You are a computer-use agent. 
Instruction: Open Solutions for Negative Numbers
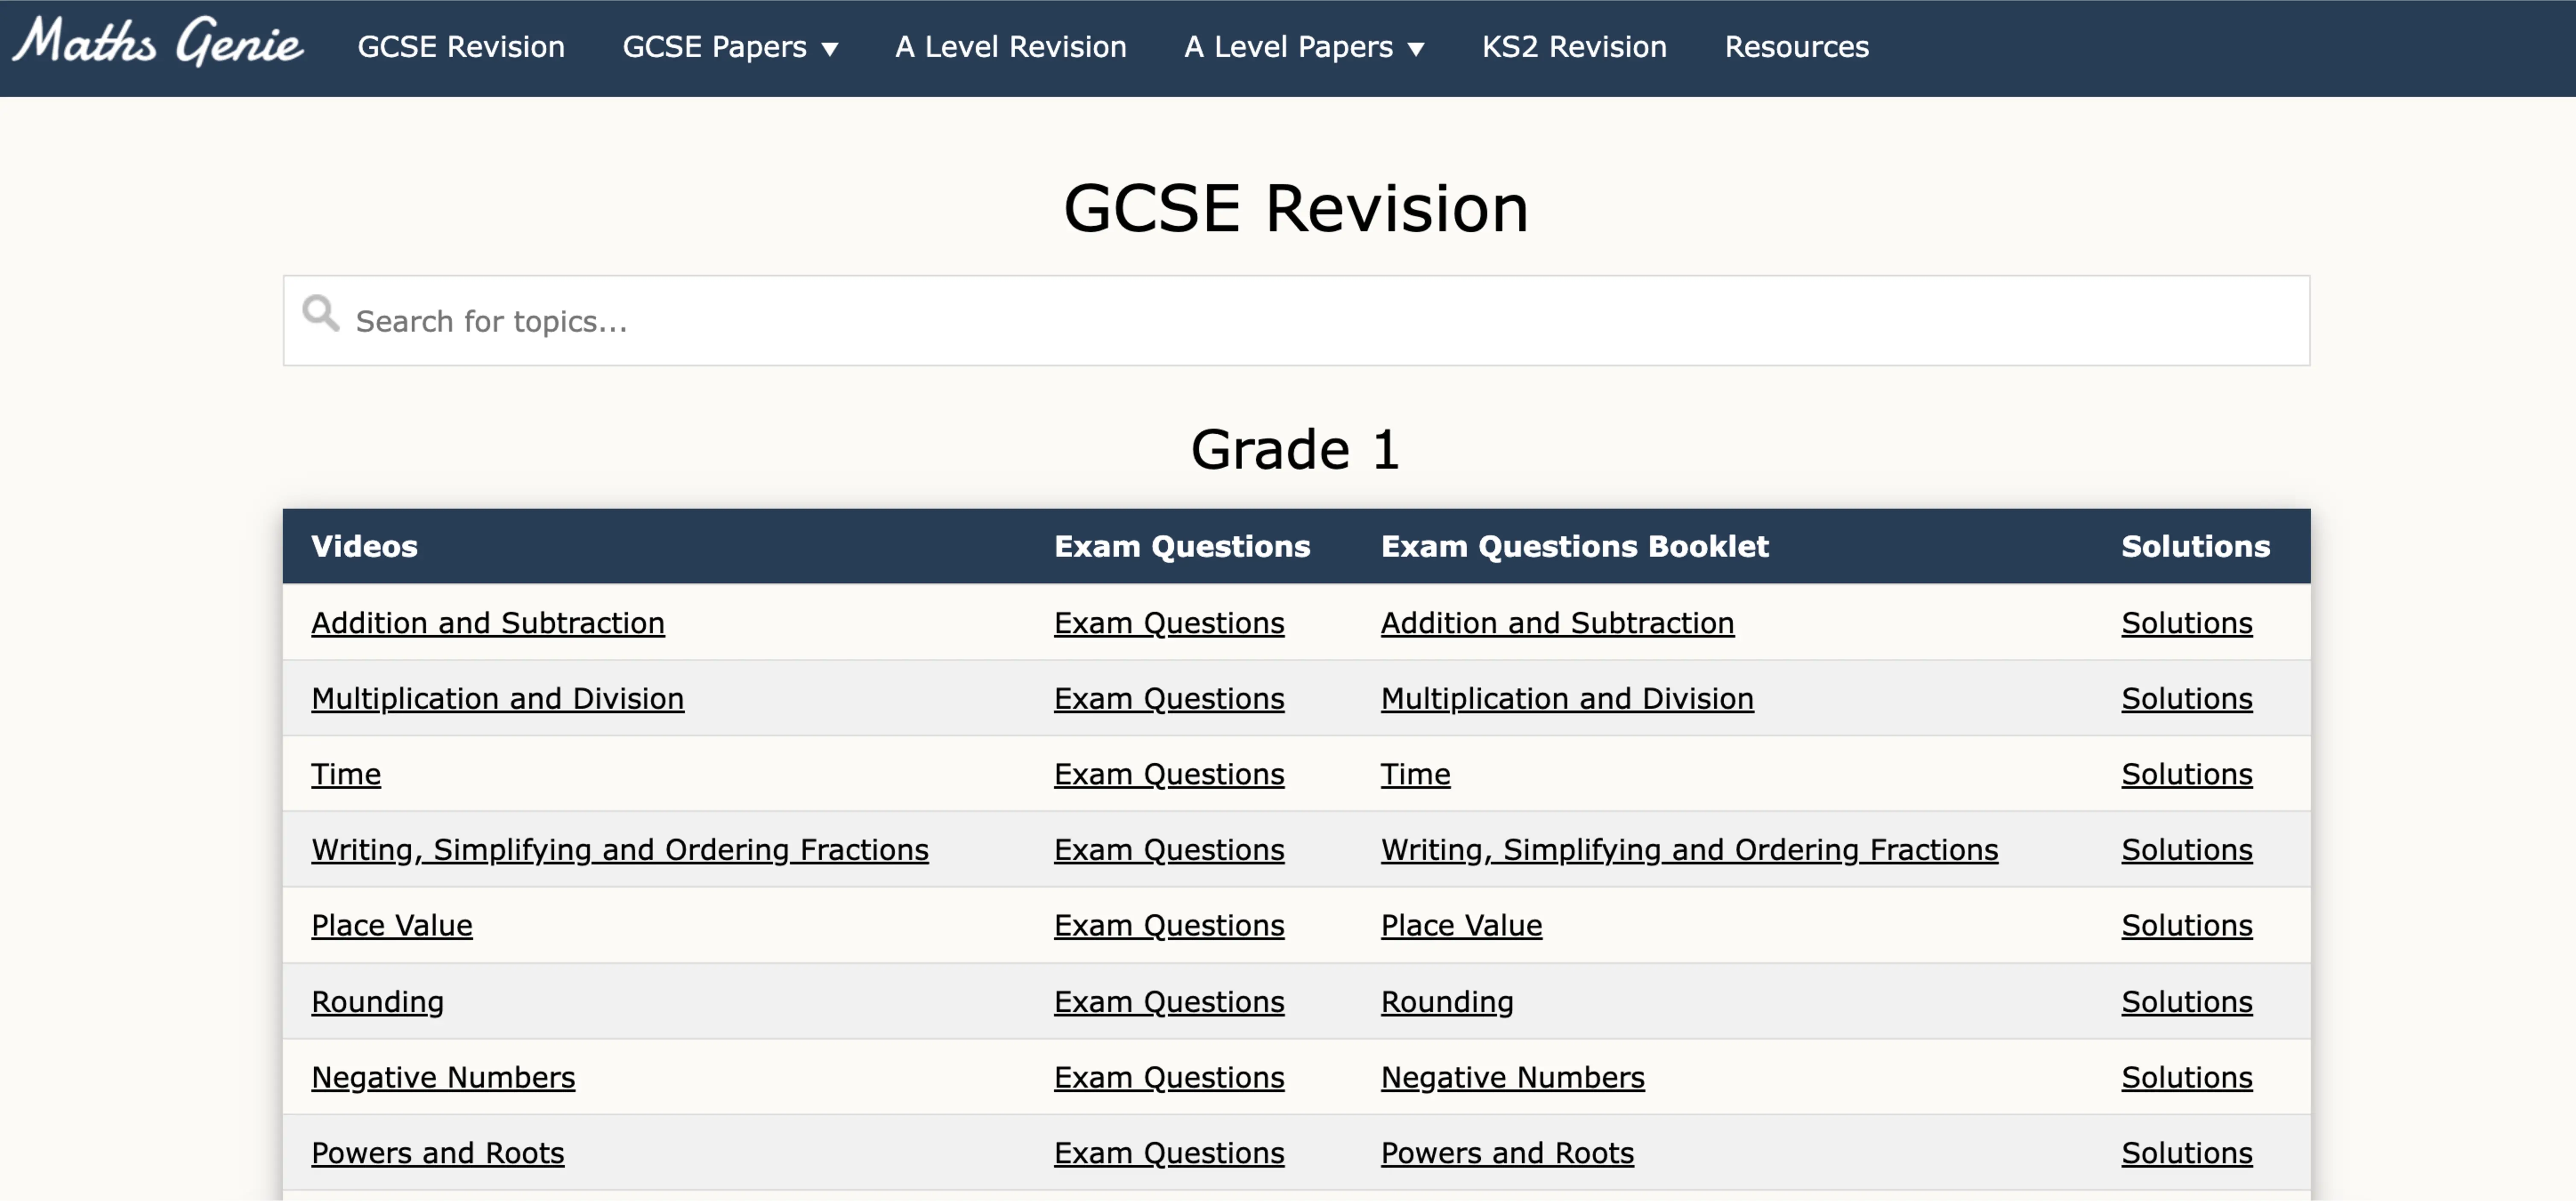(2187, 1077)
